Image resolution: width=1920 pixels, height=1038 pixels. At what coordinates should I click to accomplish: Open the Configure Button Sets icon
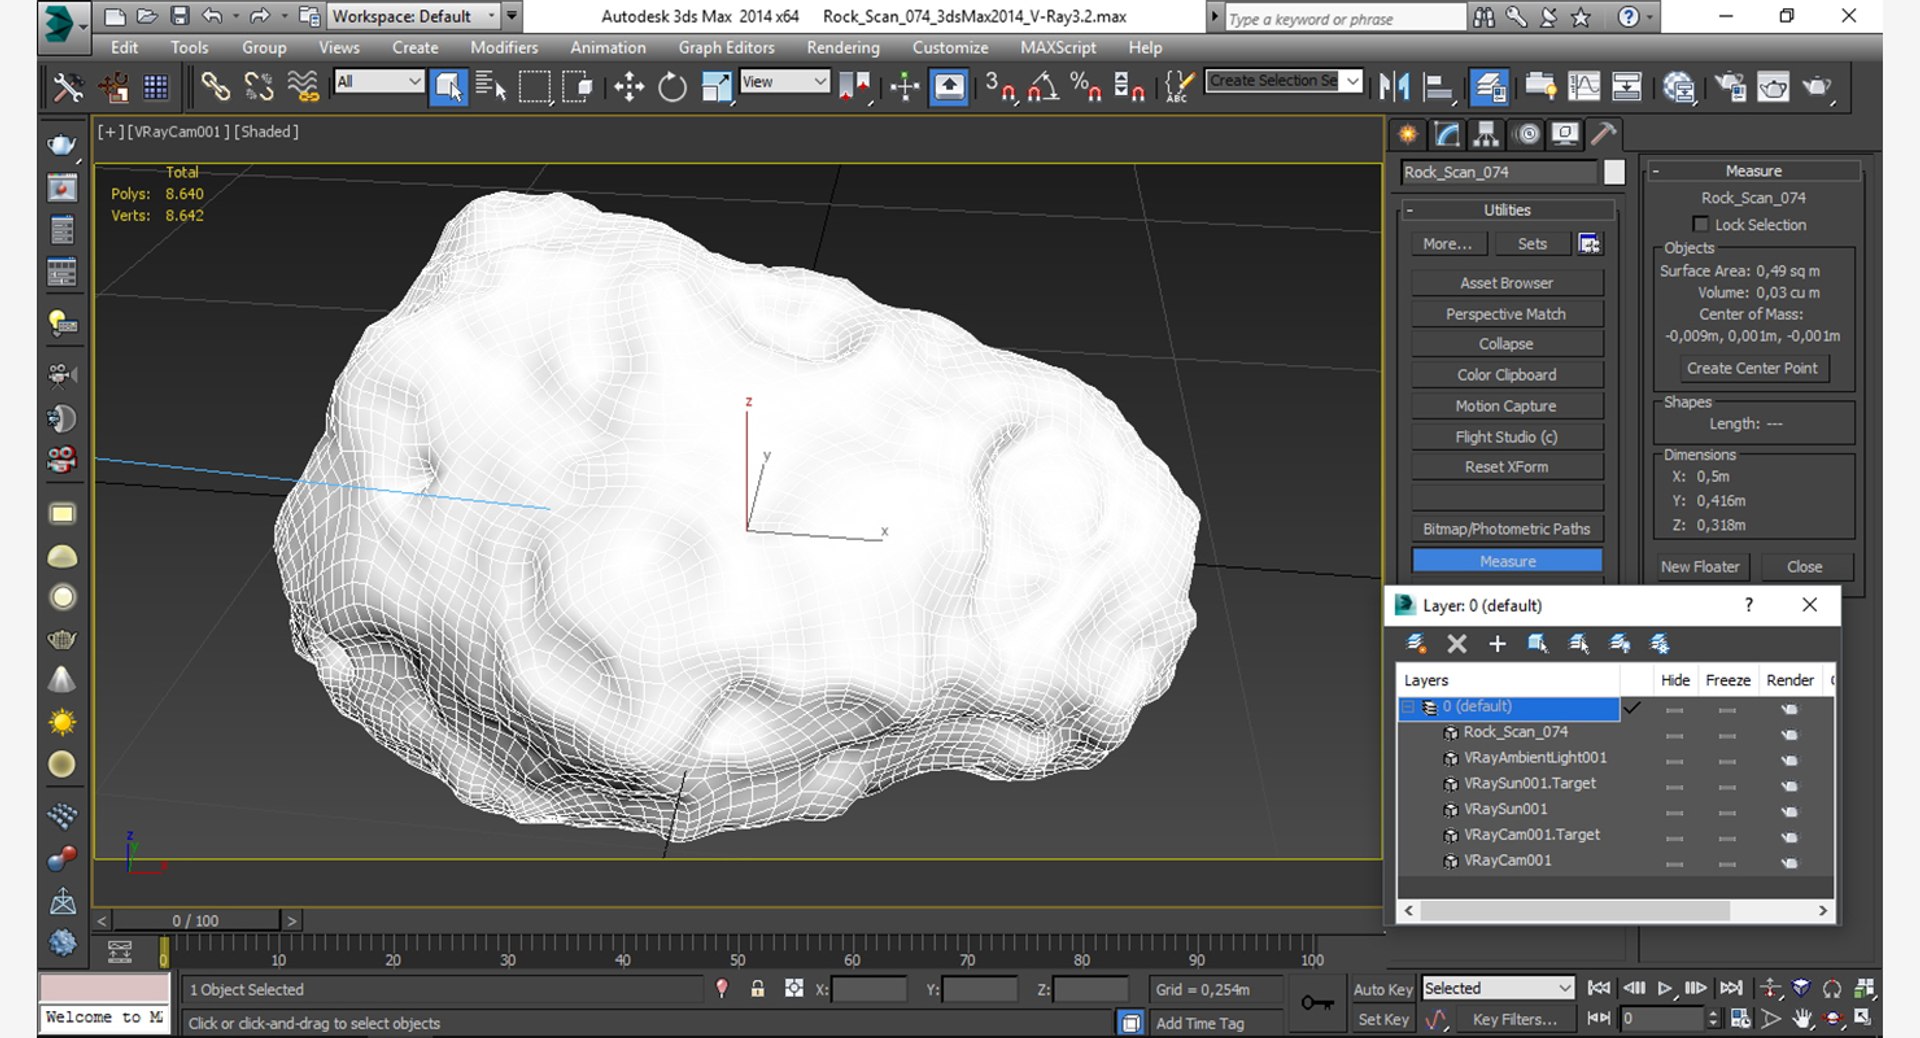click(x=1589, y=244)
